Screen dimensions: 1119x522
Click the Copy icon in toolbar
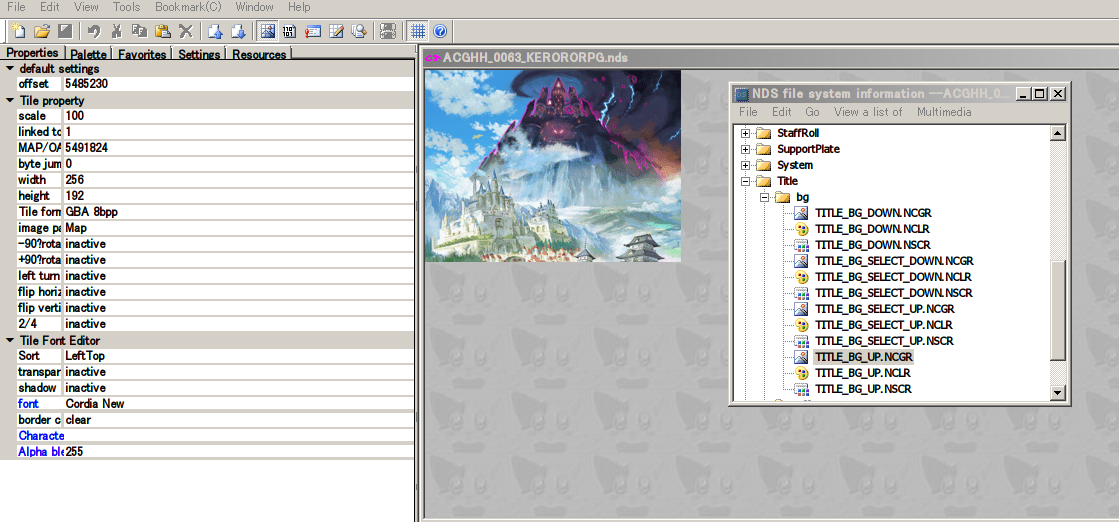(140, 31)
